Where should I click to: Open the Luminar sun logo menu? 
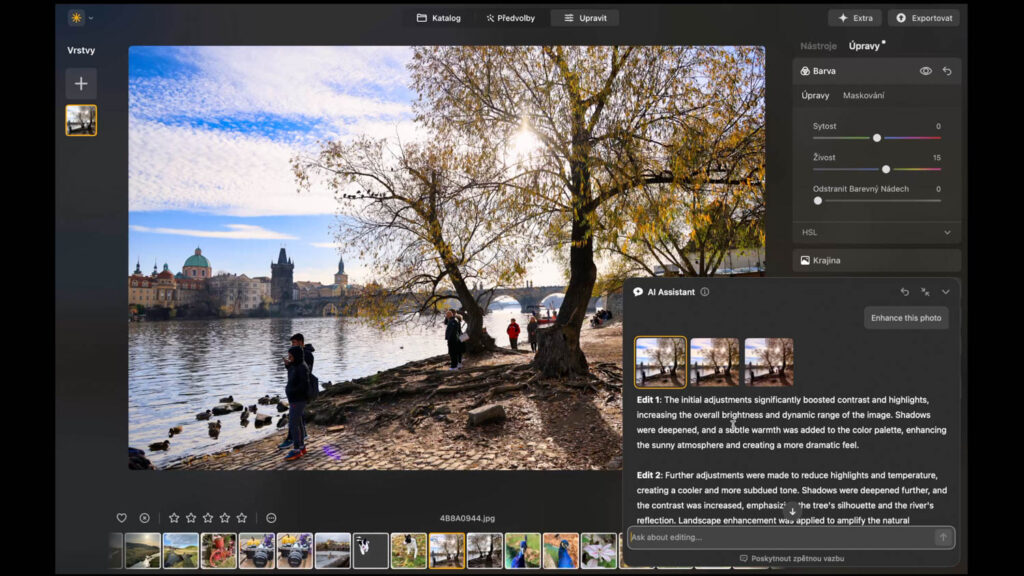[76, 18]
